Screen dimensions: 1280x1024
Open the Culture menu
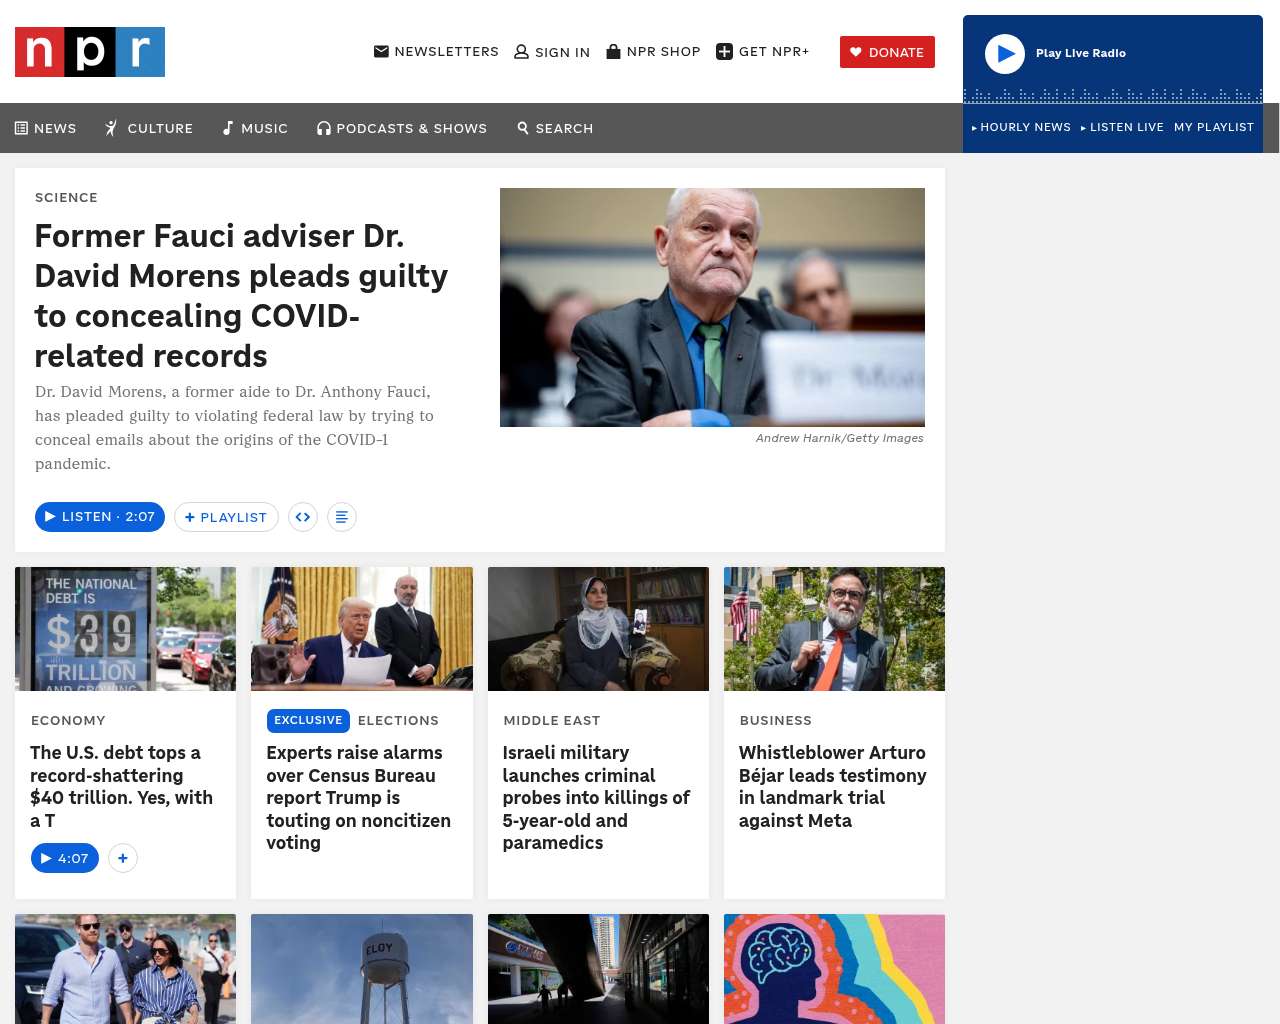[149, 128]
